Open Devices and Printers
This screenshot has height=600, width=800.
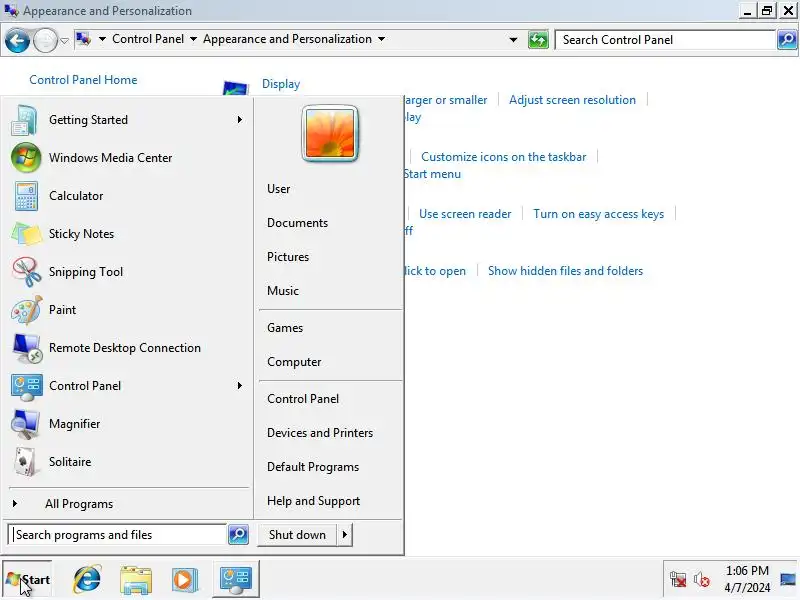pyautogui.click(x=320, y=433)
